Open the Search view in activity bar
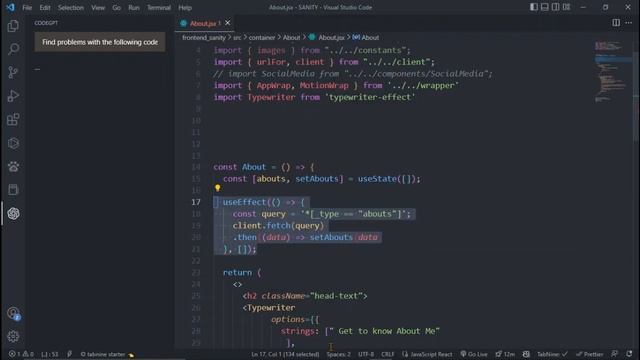This screenshot has height=360, width=640. [x=13, y=49]
